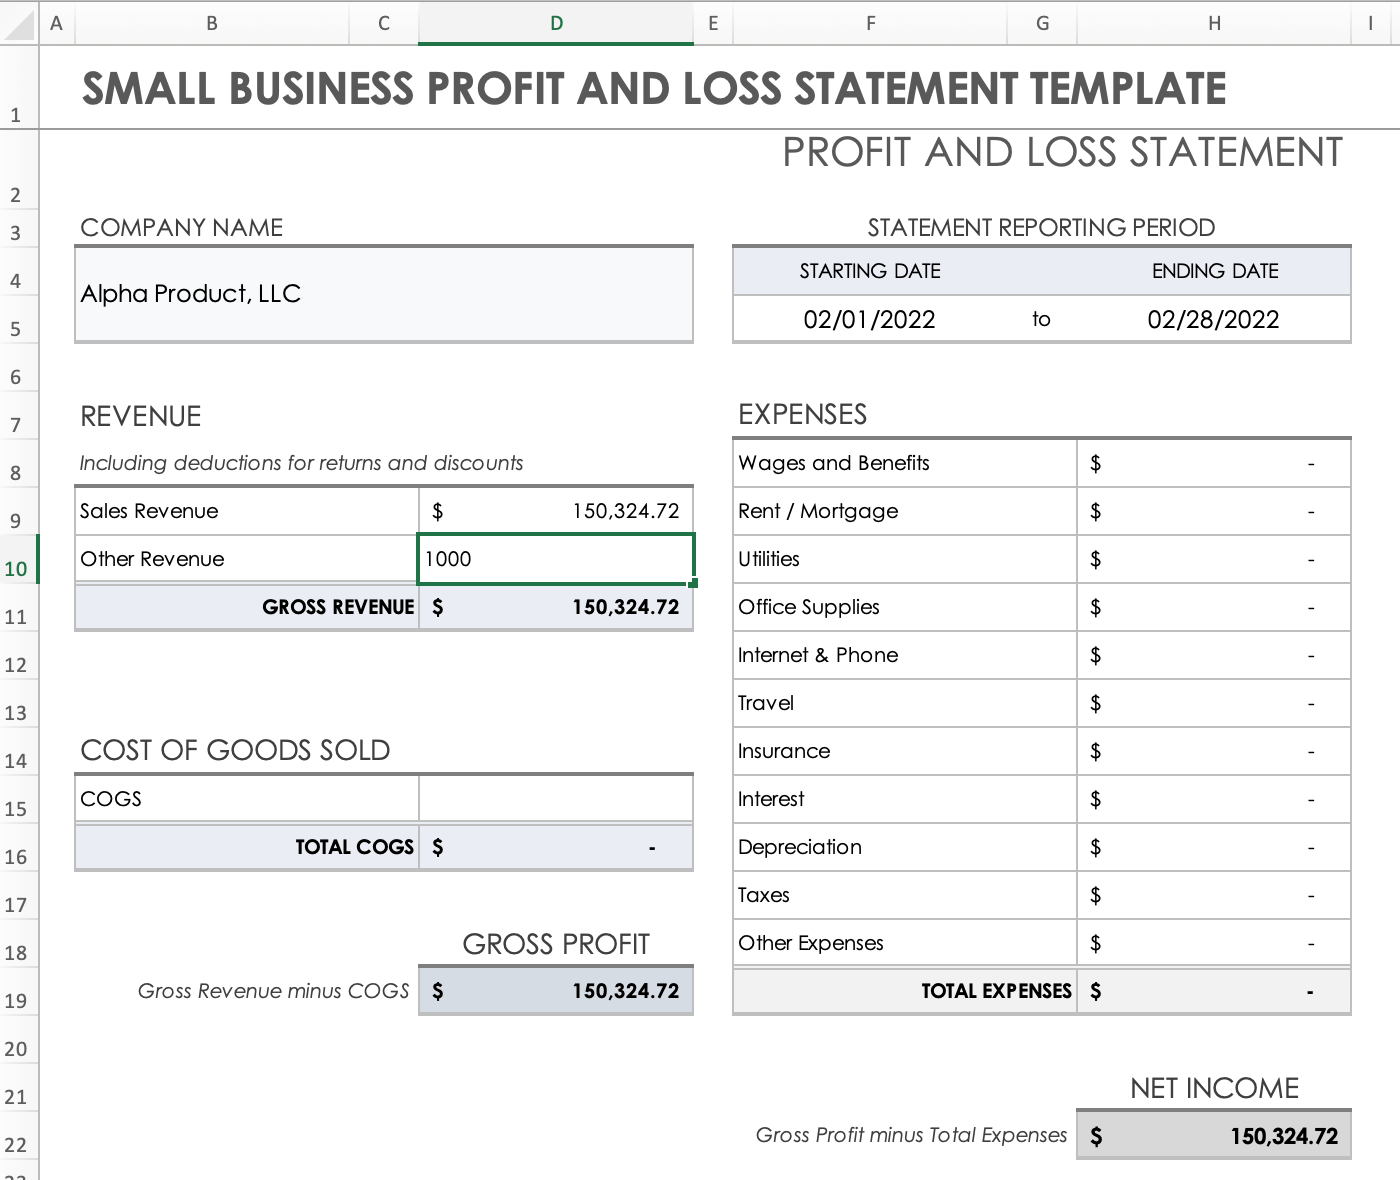
Task: Click the Total Expenses amount cell
Action: click(x=1213, y=991)
